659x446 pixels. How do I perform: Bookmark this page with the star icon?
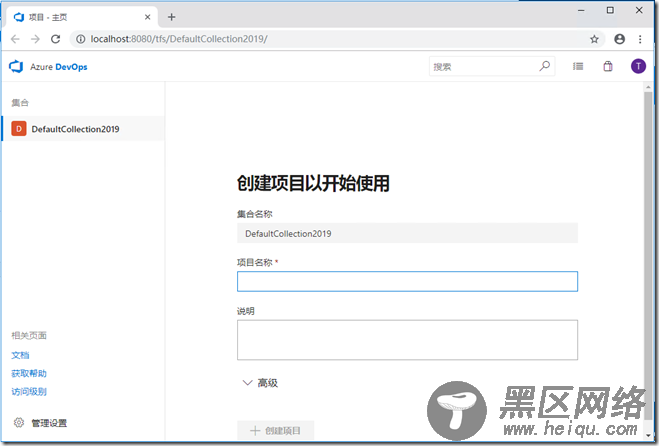coord(594,39)
